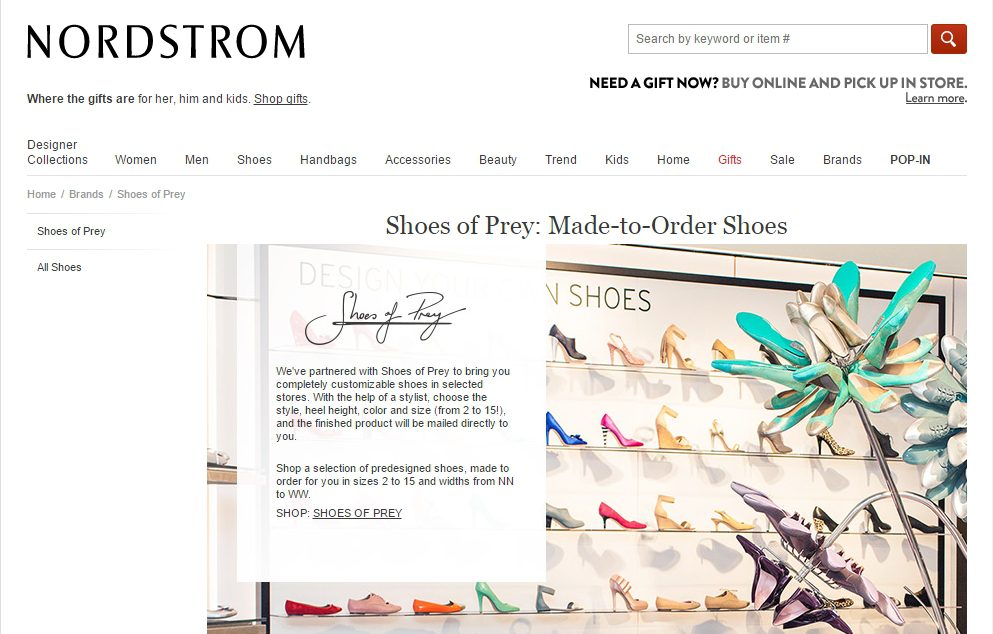Go to Brands breadcrumb link

coord(86,194)
